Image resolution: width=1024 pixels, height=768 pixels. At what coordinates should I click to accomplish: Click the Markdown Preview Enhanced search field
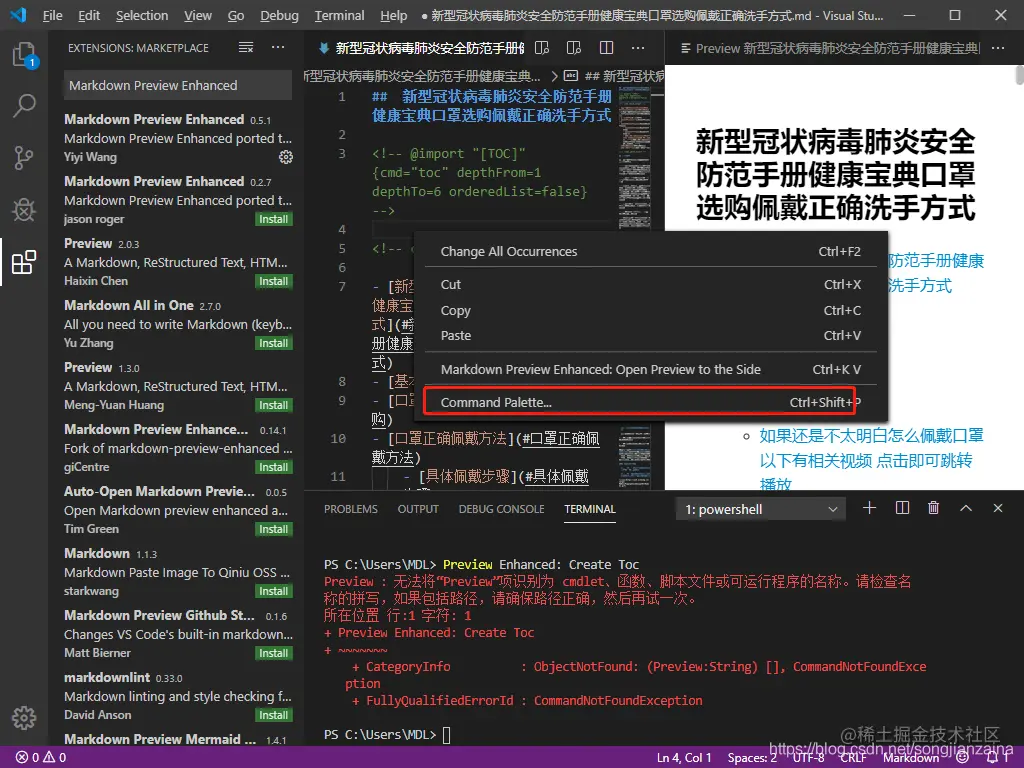click(176, 85)
